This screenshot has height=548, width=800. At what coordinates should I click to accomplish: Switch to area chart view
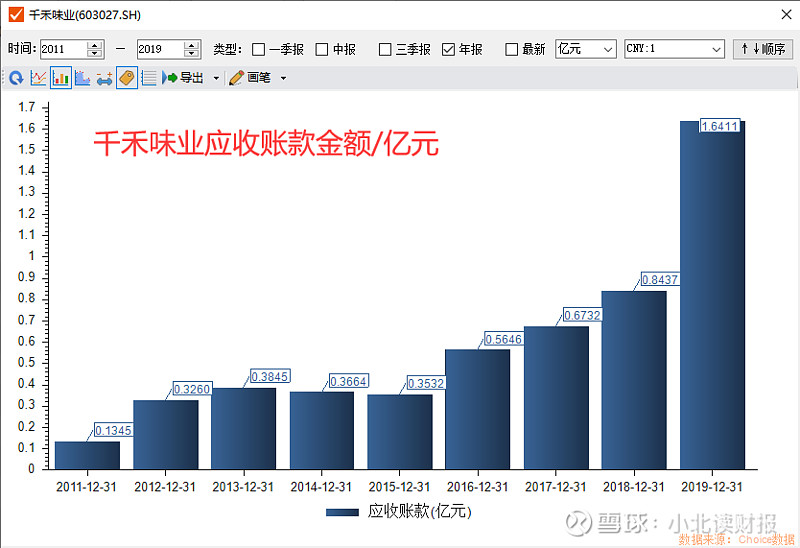pyautogui.click(x=82, y=78)
